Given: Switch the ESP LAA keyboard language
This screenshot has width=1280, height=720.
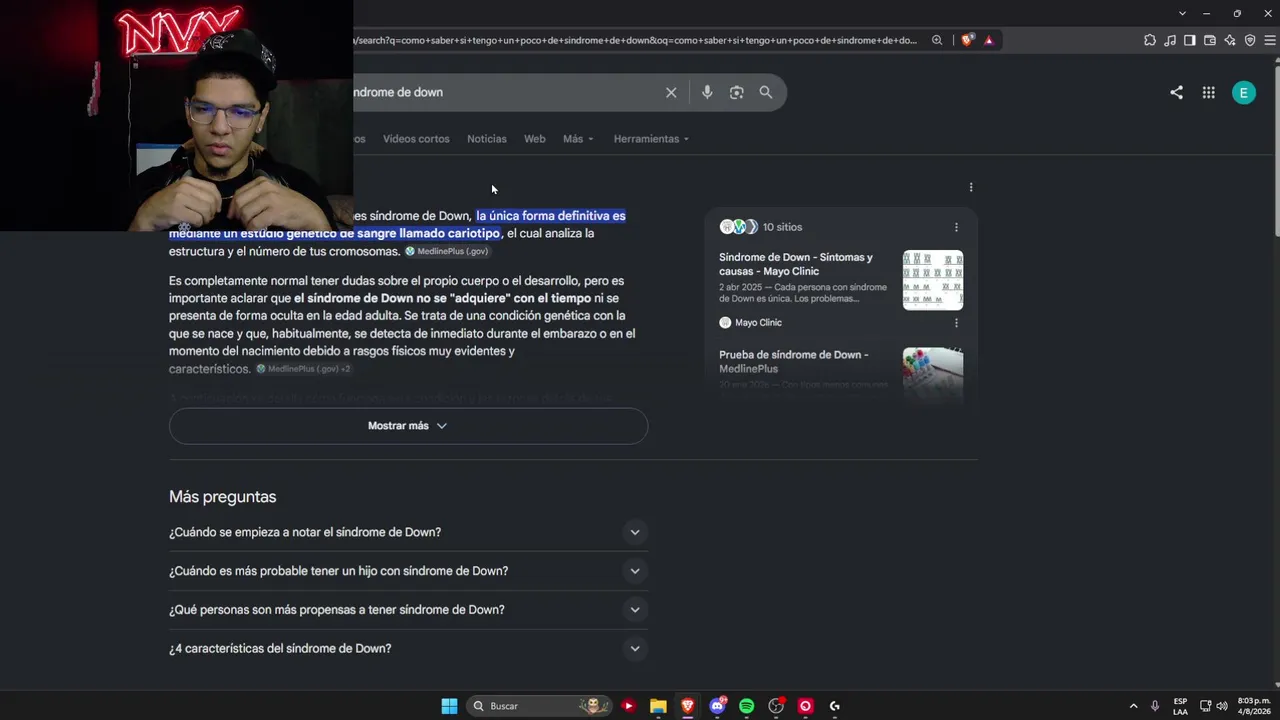Looking at the screenshot, I should coord(1180,706).
